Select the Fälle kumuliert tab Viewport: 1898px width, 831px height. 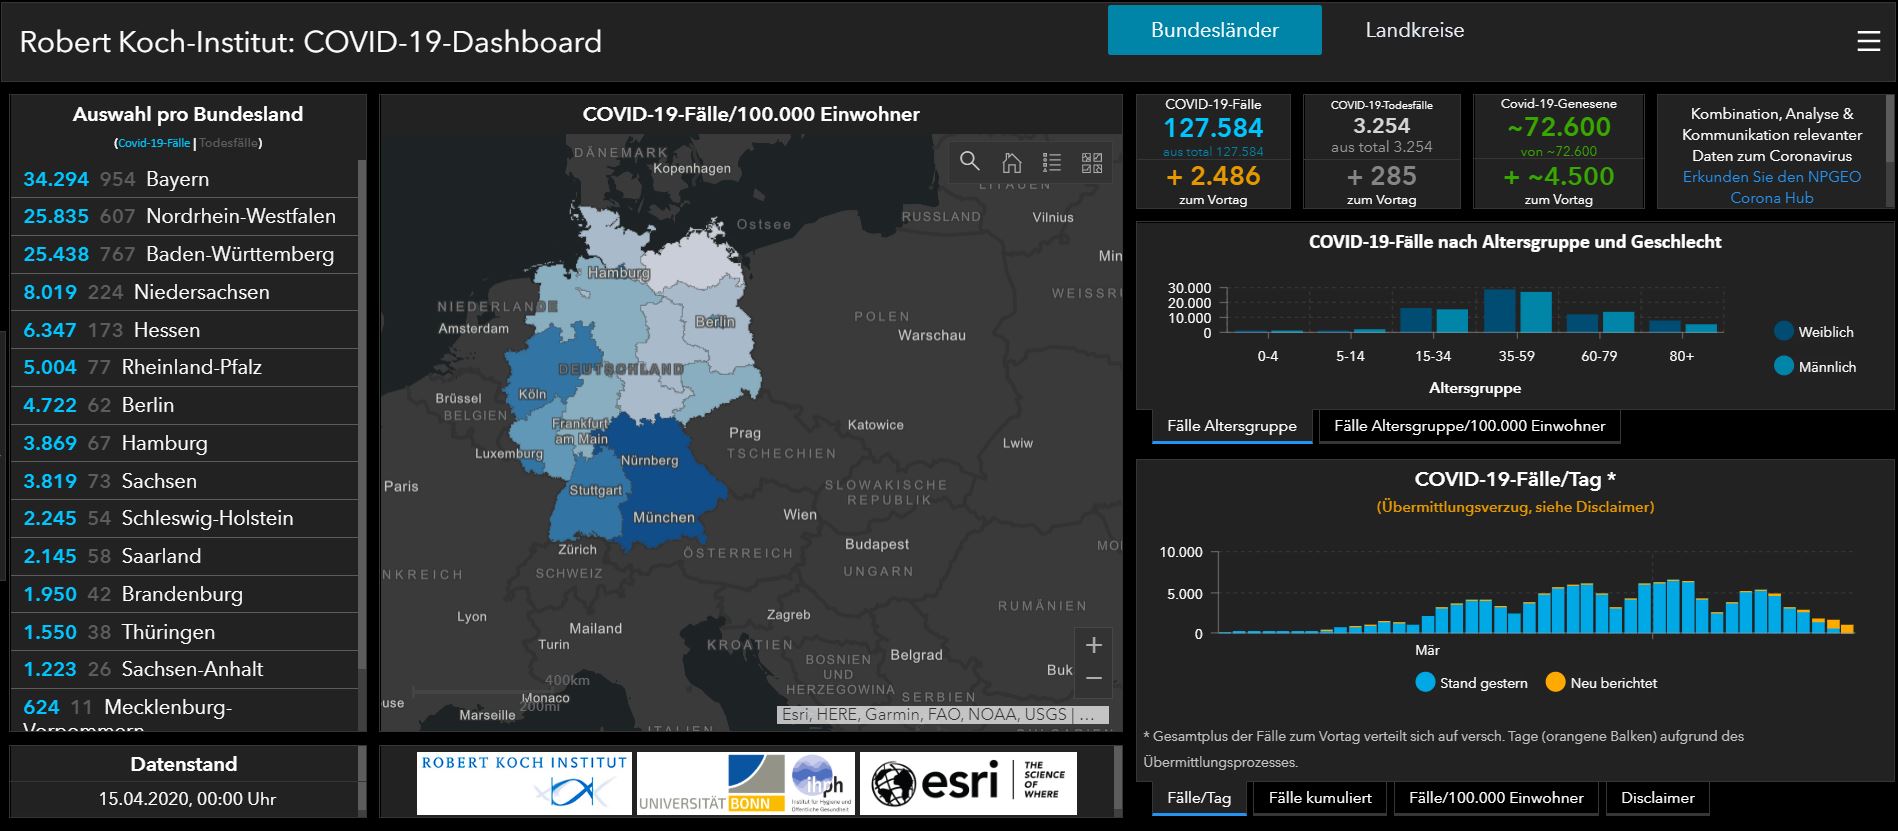[1320, 798]
